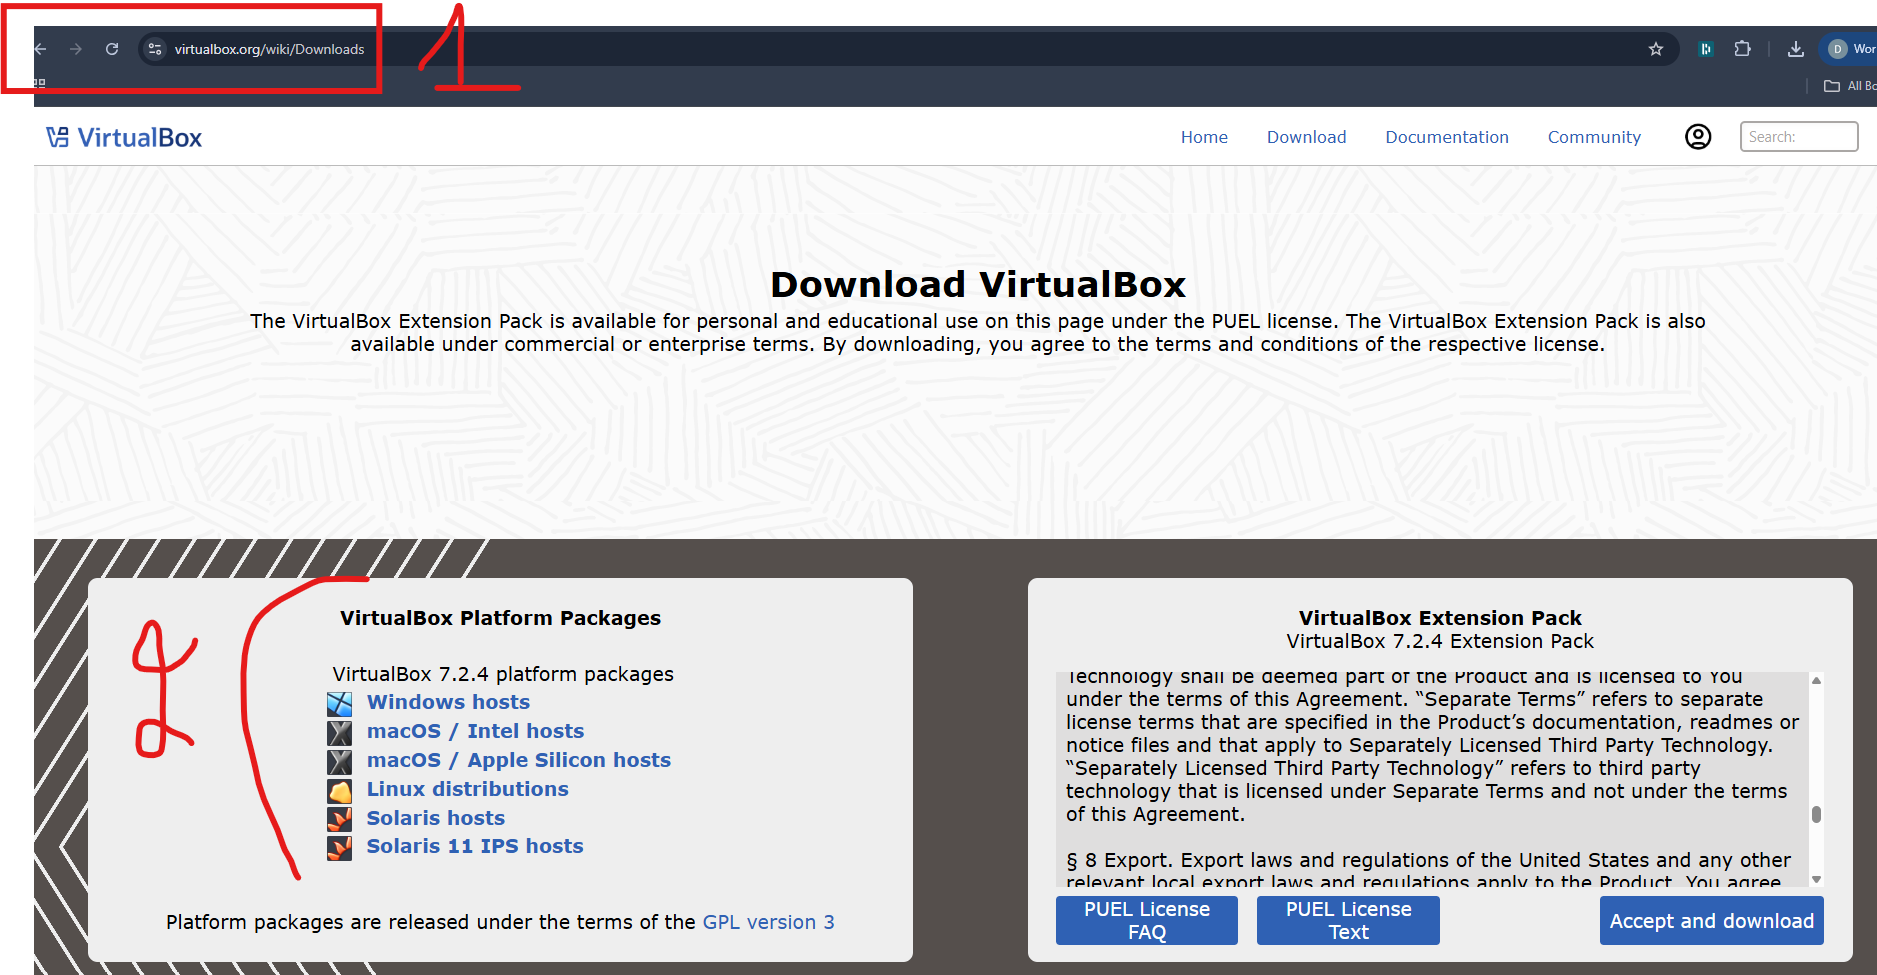1877x975 pixels.
Task: Click the PUEL License FAQ button
Action: (x=1147, y=920)
